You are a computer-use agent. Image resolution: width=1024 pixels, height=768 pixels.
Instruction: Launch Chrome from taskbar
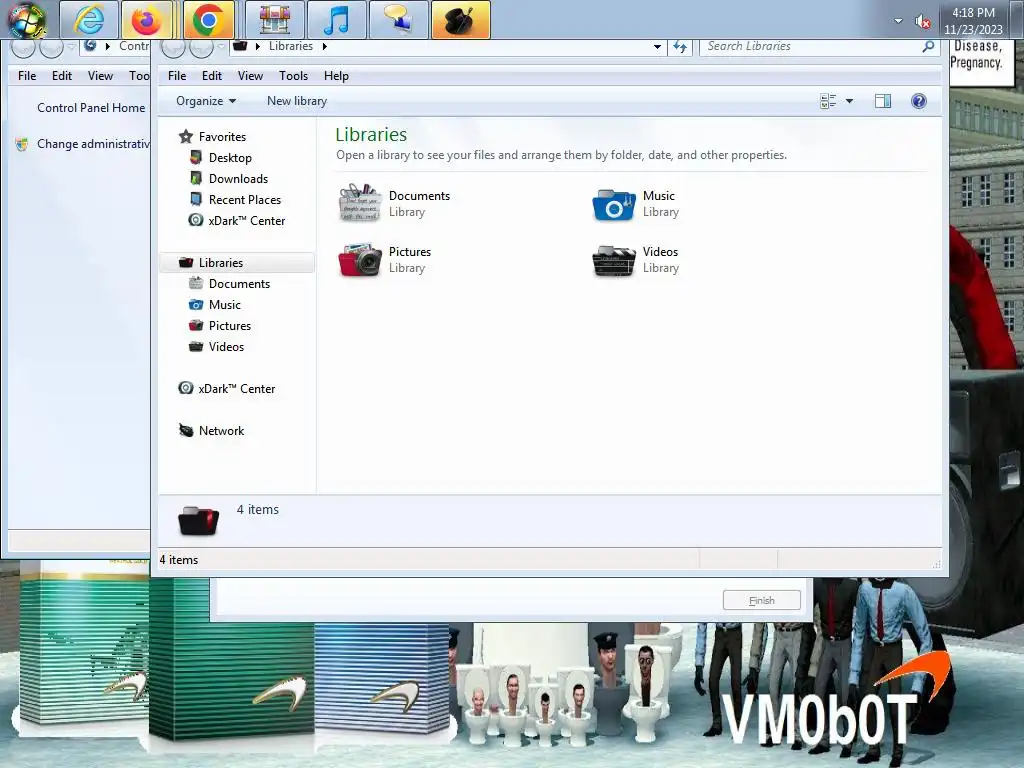208,20
